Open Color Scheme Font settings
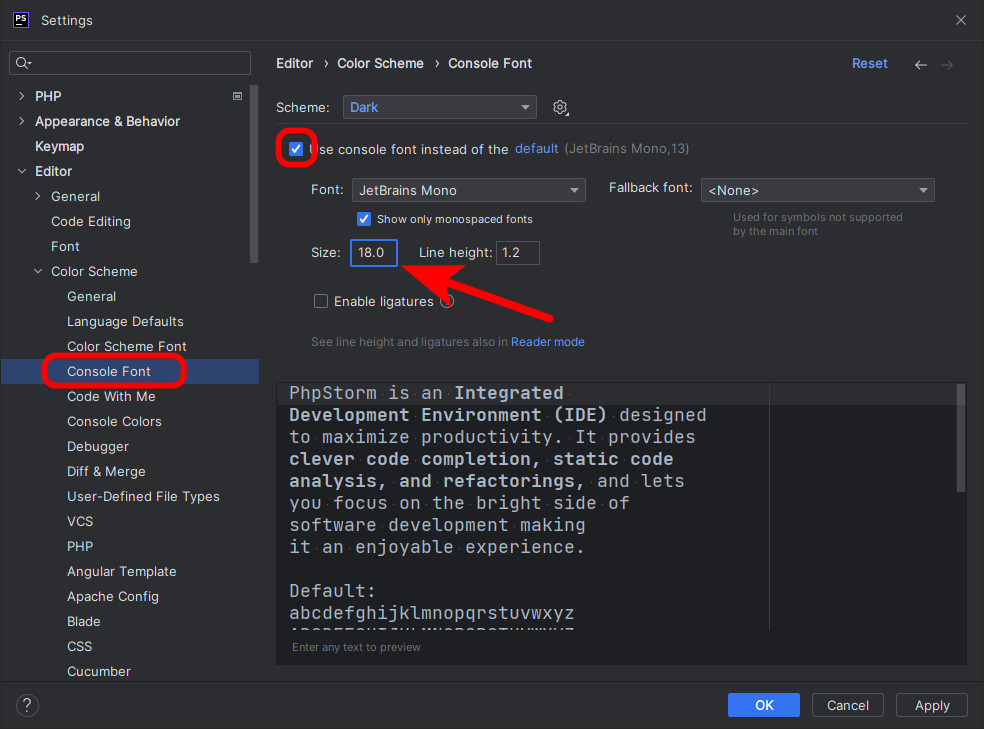The image size is (984, 729). tap(127, 346)
